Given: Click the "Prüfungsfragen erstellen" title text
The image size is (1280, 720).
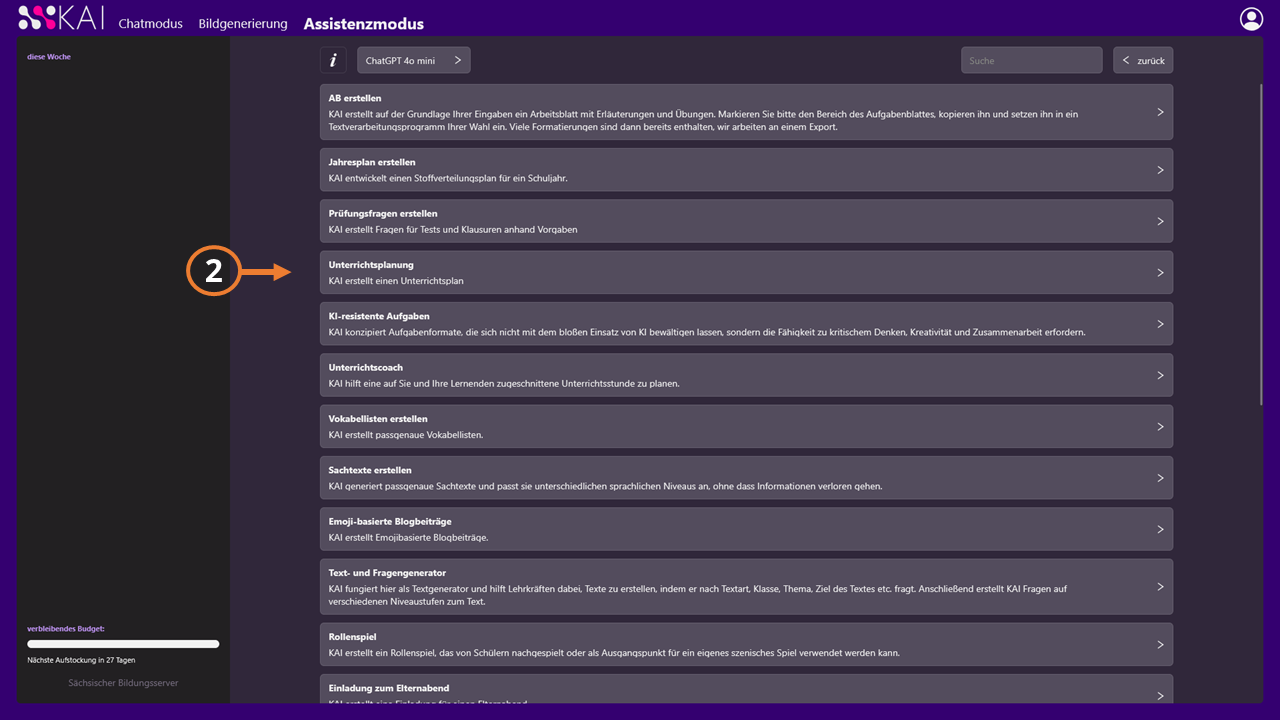Looking at the screenshot, I should click(383, 213).
